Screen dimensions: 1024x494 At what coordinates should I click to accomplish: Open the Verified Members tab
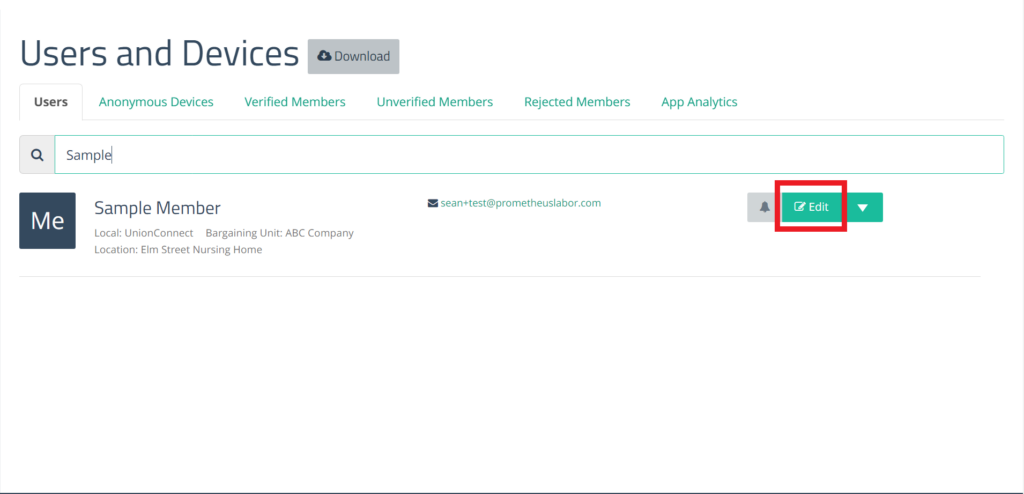click(295, 102)
